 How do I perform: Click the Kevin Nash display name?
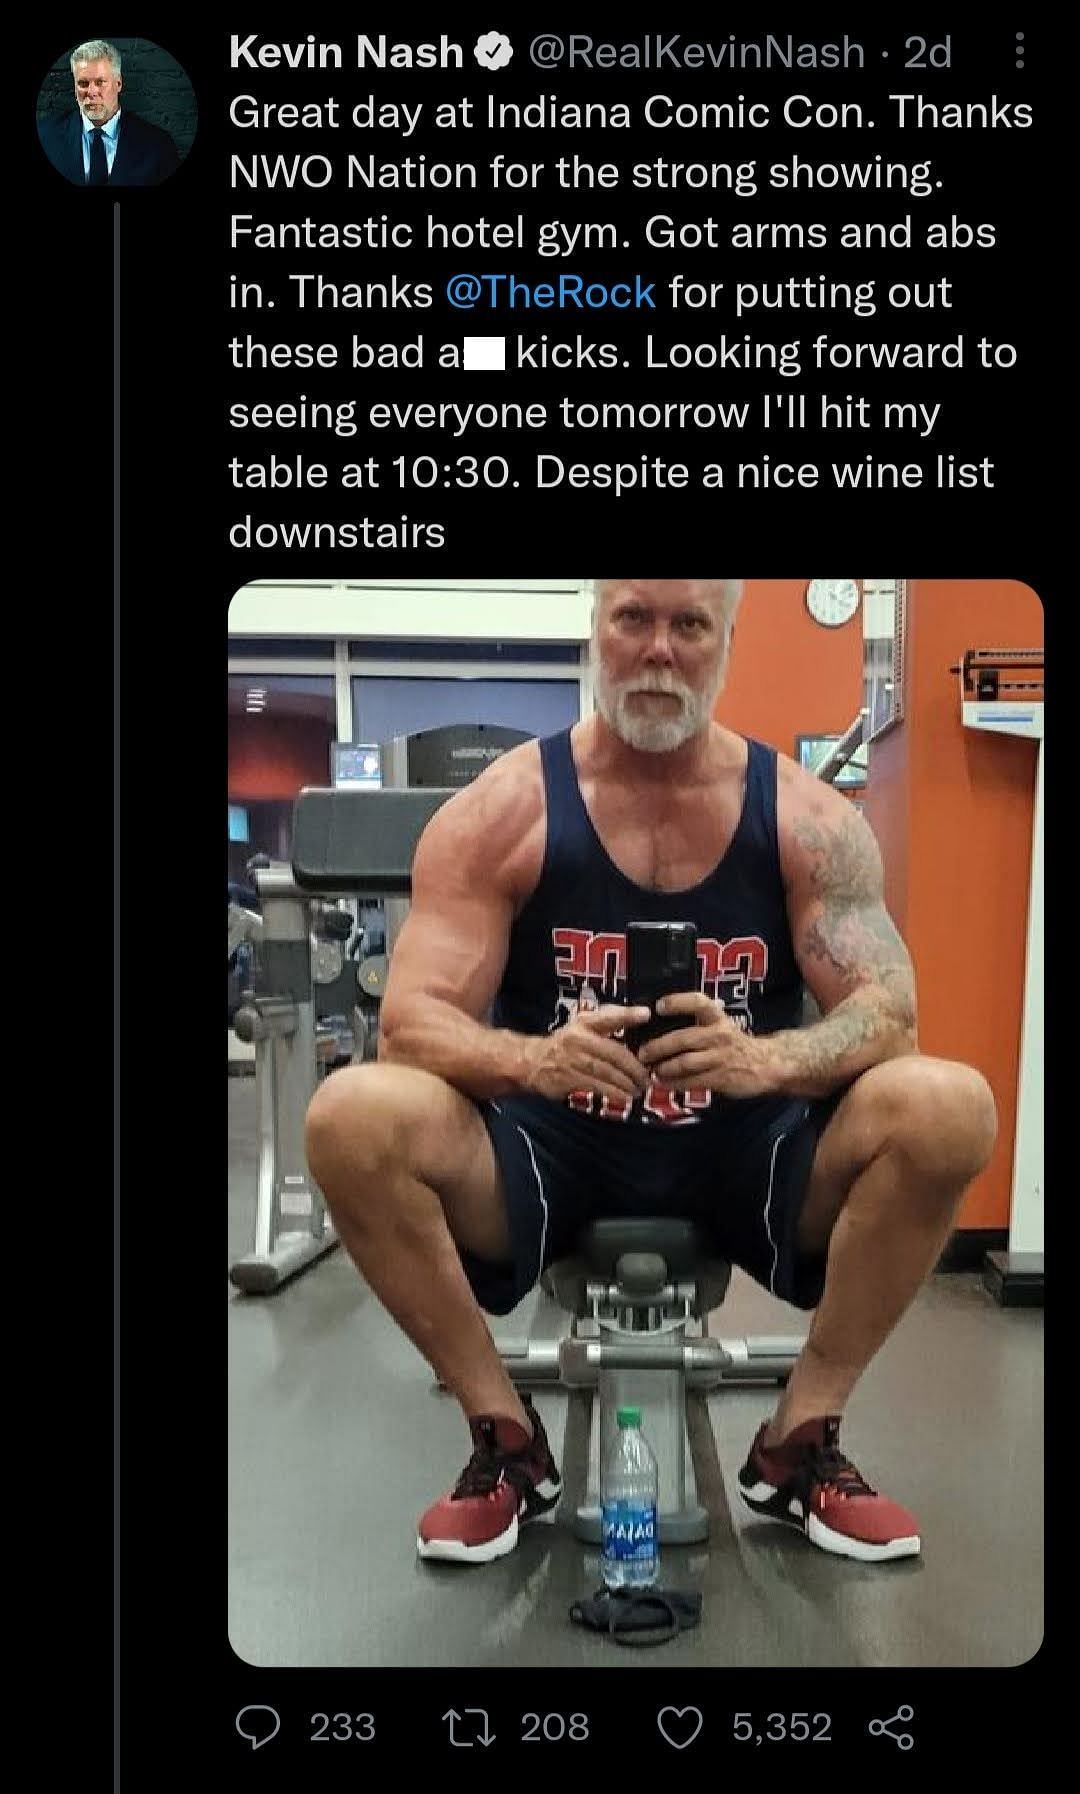coord(346,52)
